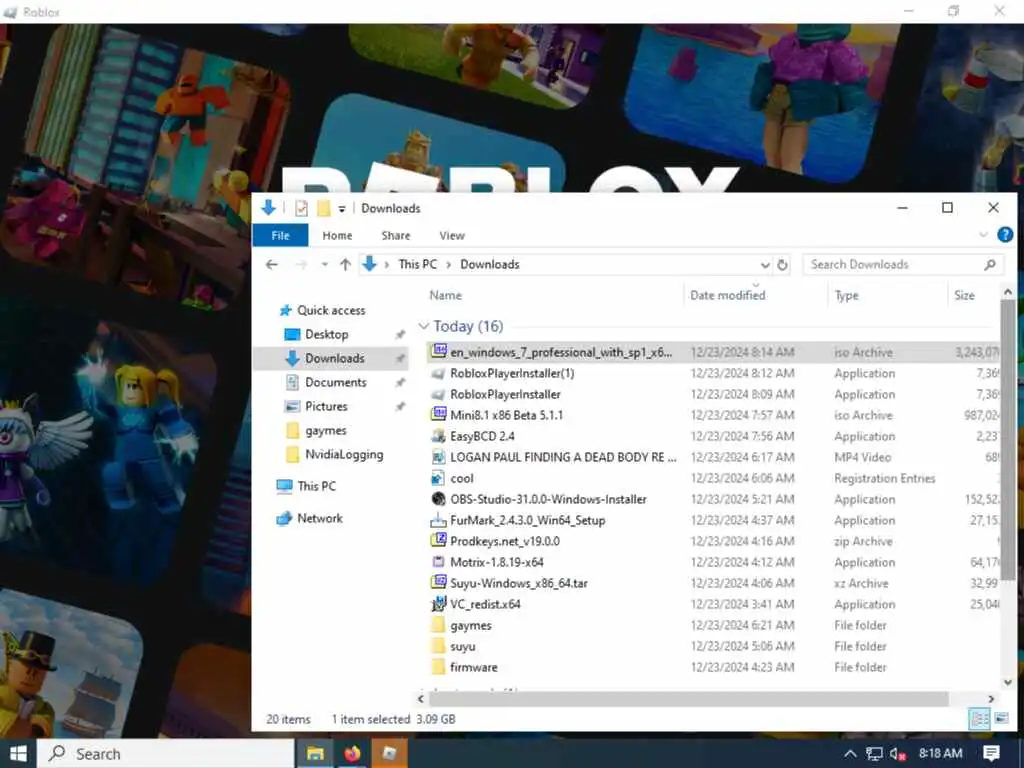Select the OBS-Studio-31.0.0 installer icon
Screen dimensions: 1024x768
pos(438,499)
